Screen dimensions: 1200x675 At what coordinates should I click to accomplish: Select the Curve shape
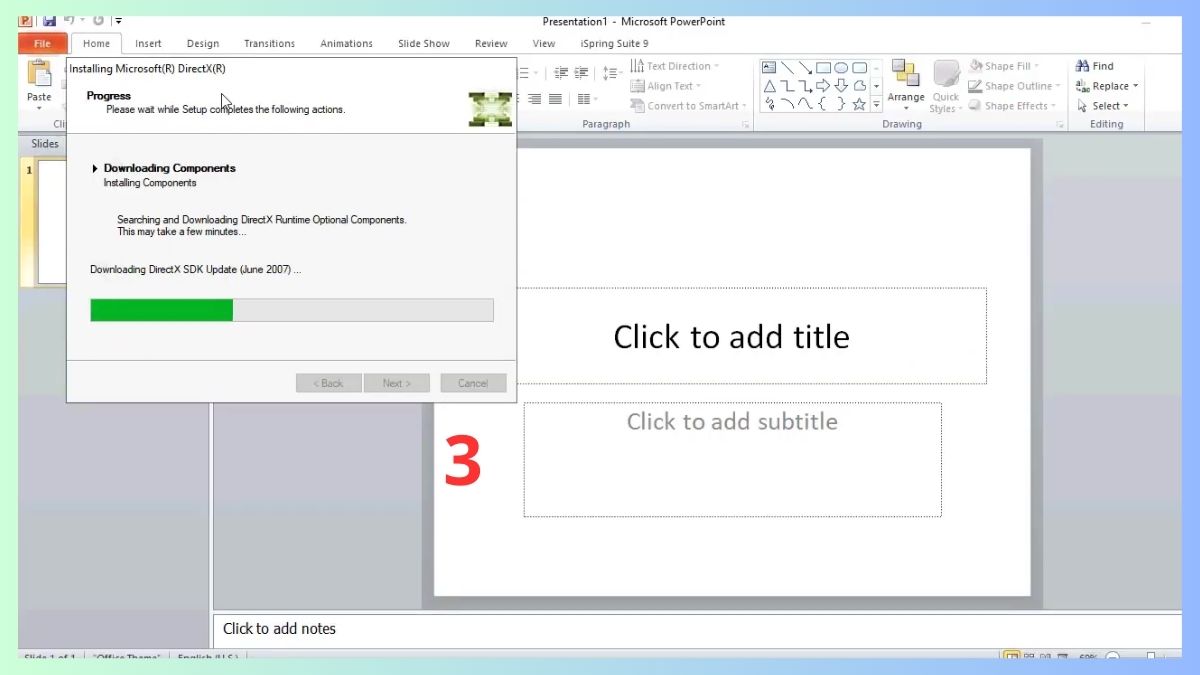point(805,103)
